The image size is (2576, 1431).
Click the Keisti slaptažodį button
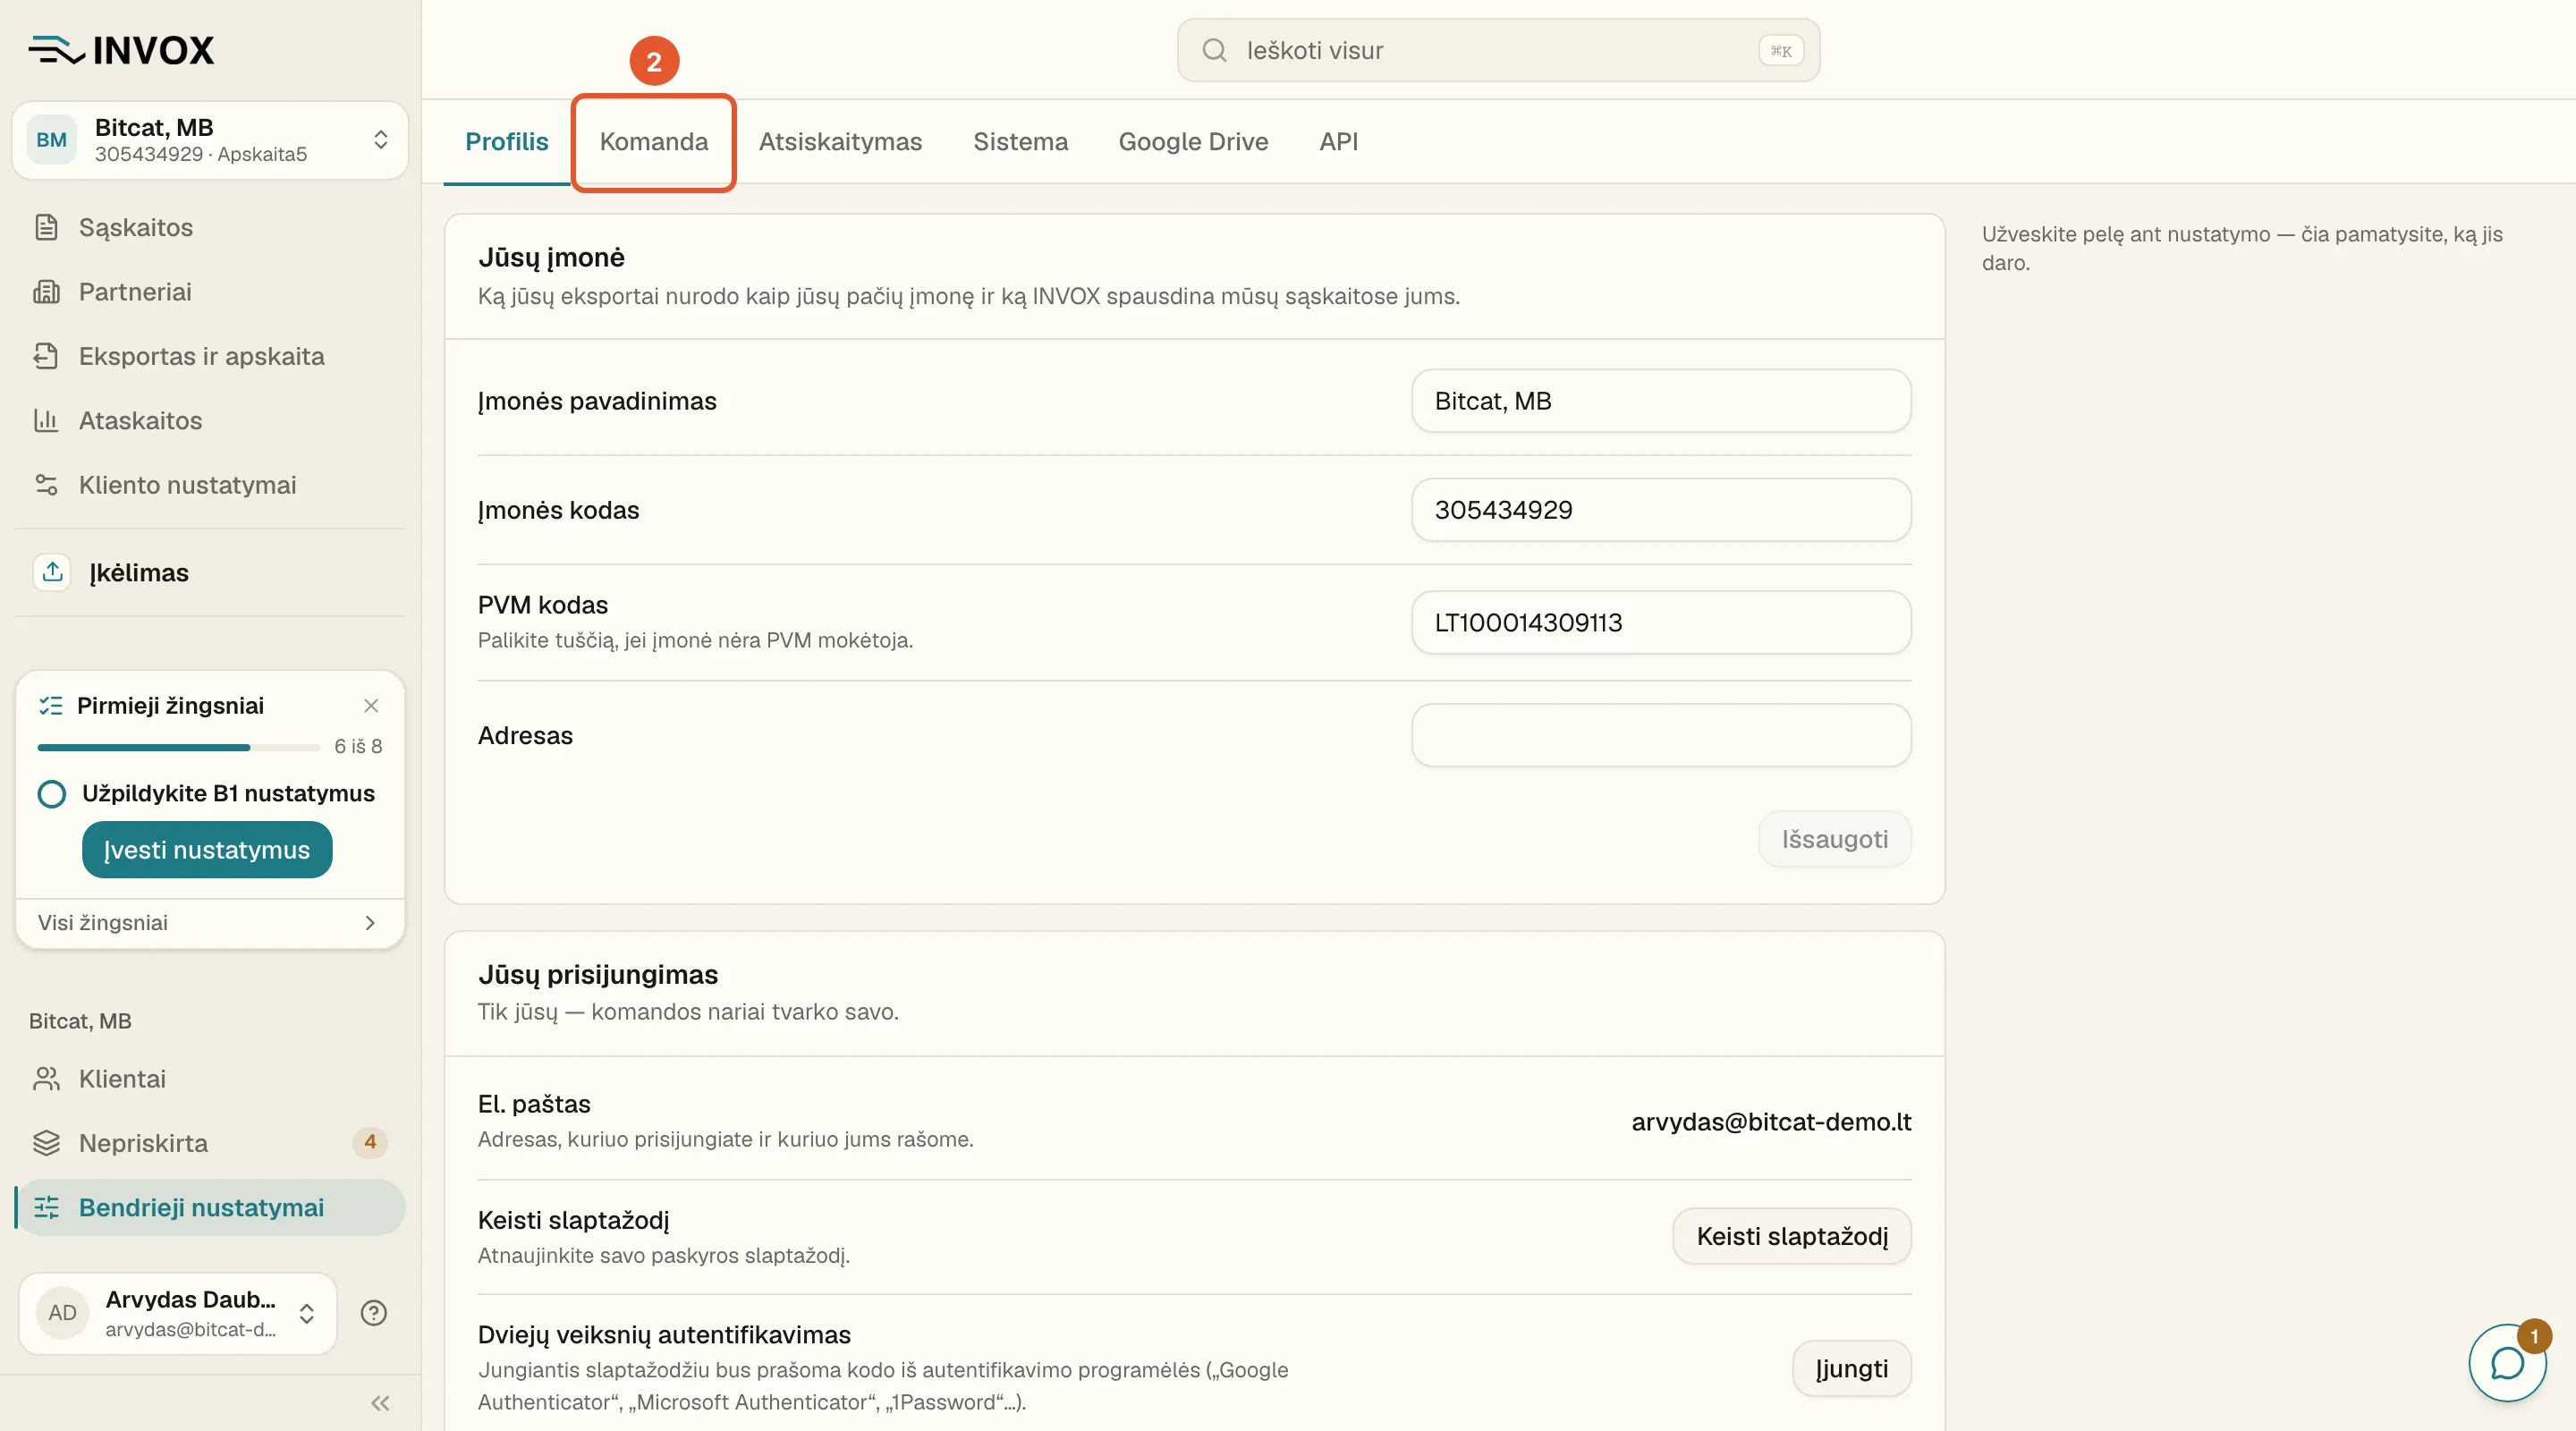coord(1792,1236)
